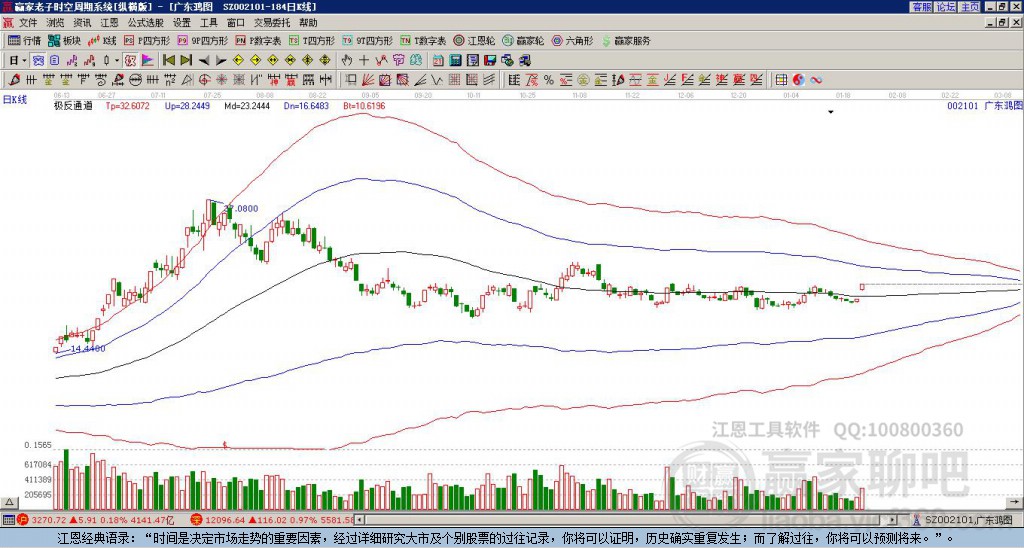Click the black right arrow icon
This screenshot has width=1024, height=548.
(221, 61)
